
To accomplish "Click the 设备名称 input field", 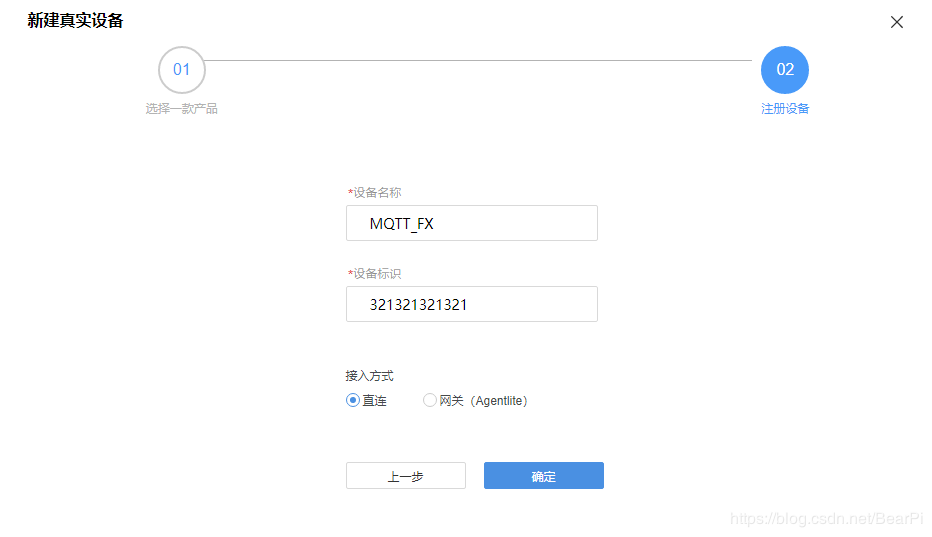I will (x=471, y=223).
